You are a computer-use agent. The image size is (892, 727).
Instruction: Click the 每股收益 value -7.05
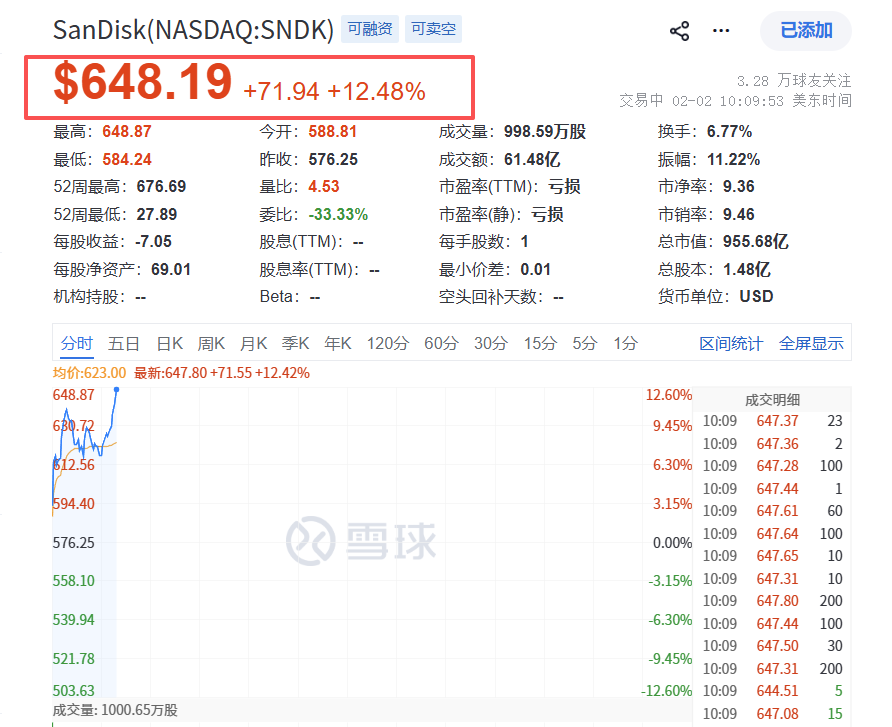[x=154, y=242]
